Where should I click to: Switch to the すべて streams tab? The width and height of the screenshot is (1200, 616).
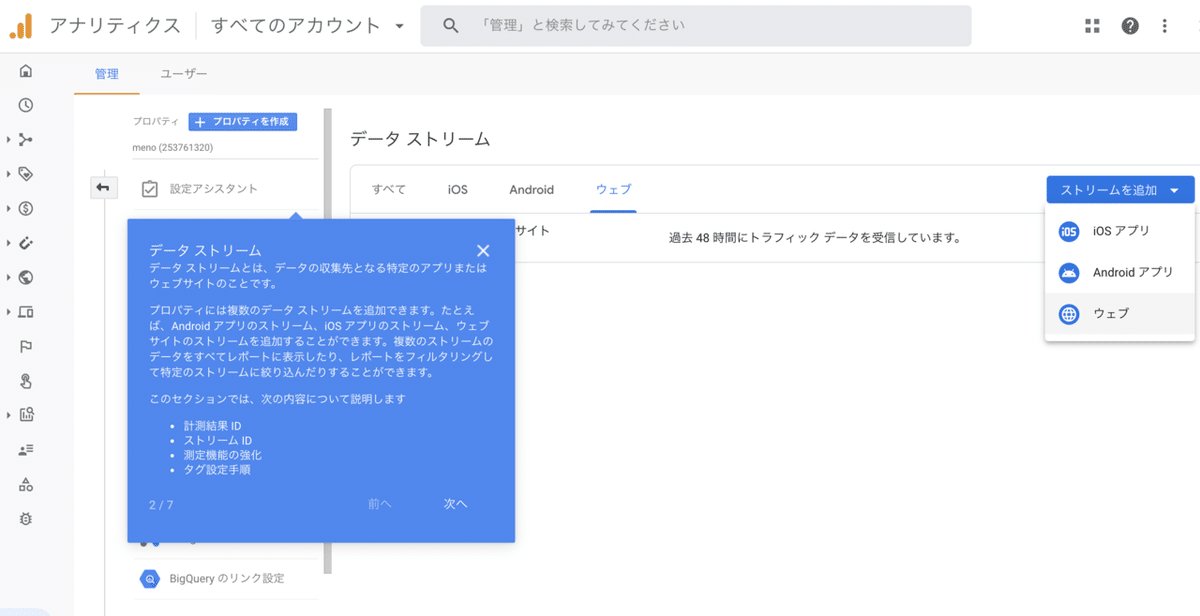pos(389,189)
